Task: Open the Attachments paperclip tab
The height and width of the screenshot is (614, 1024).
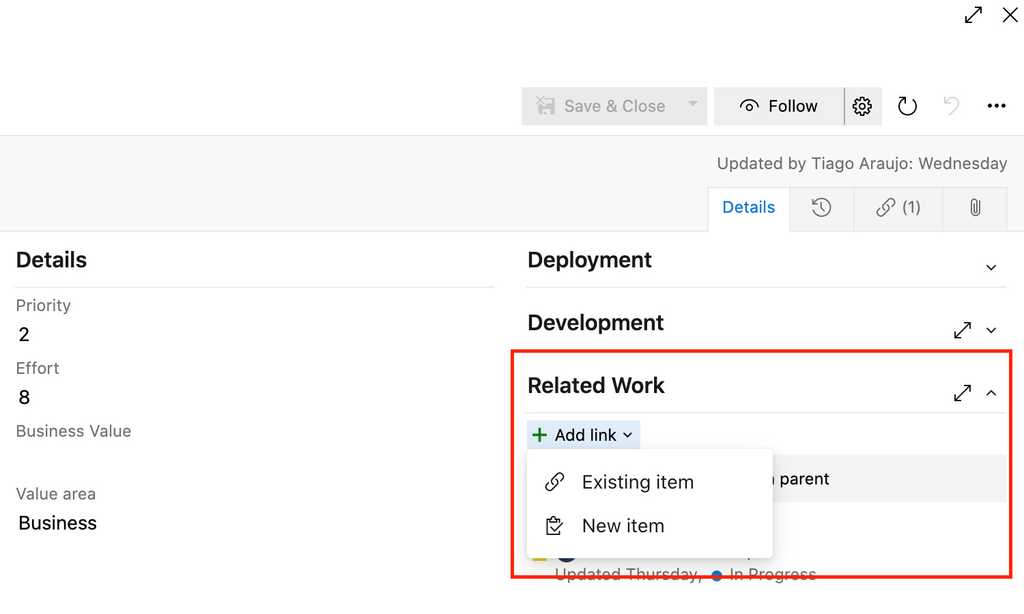Action: pos(974,208)
